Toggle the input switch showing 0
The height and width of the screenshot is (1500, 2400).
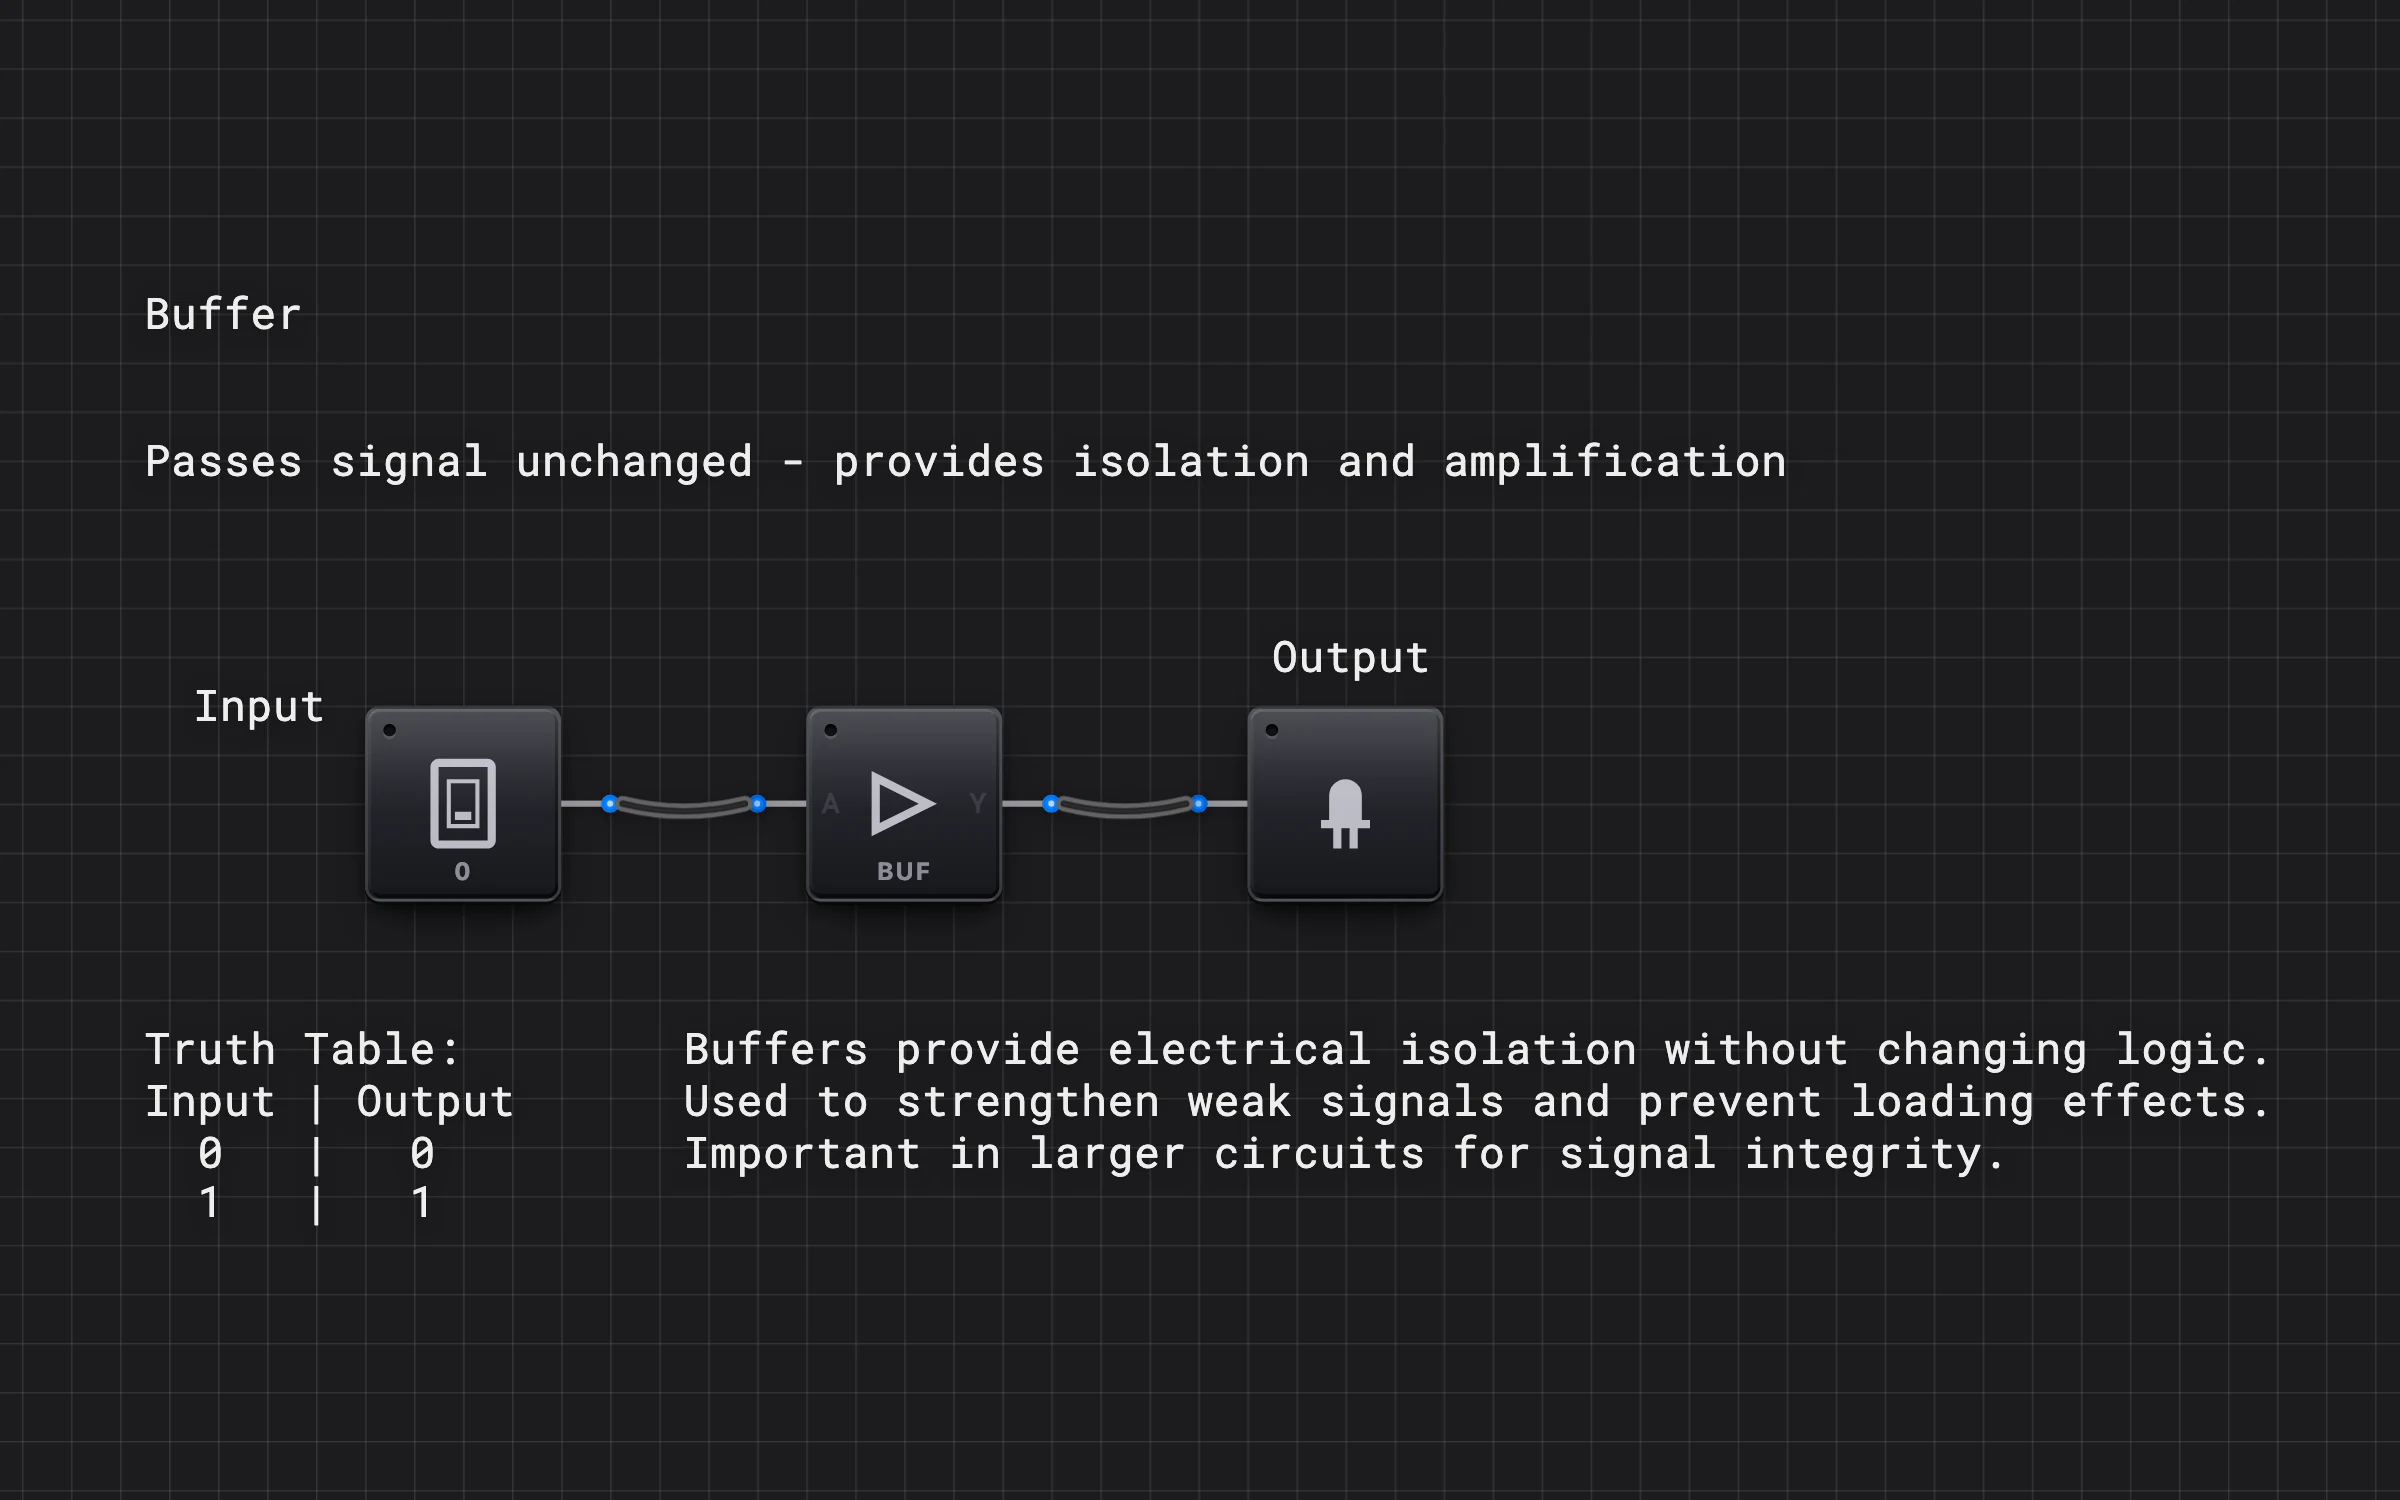(x=462, y=803)
